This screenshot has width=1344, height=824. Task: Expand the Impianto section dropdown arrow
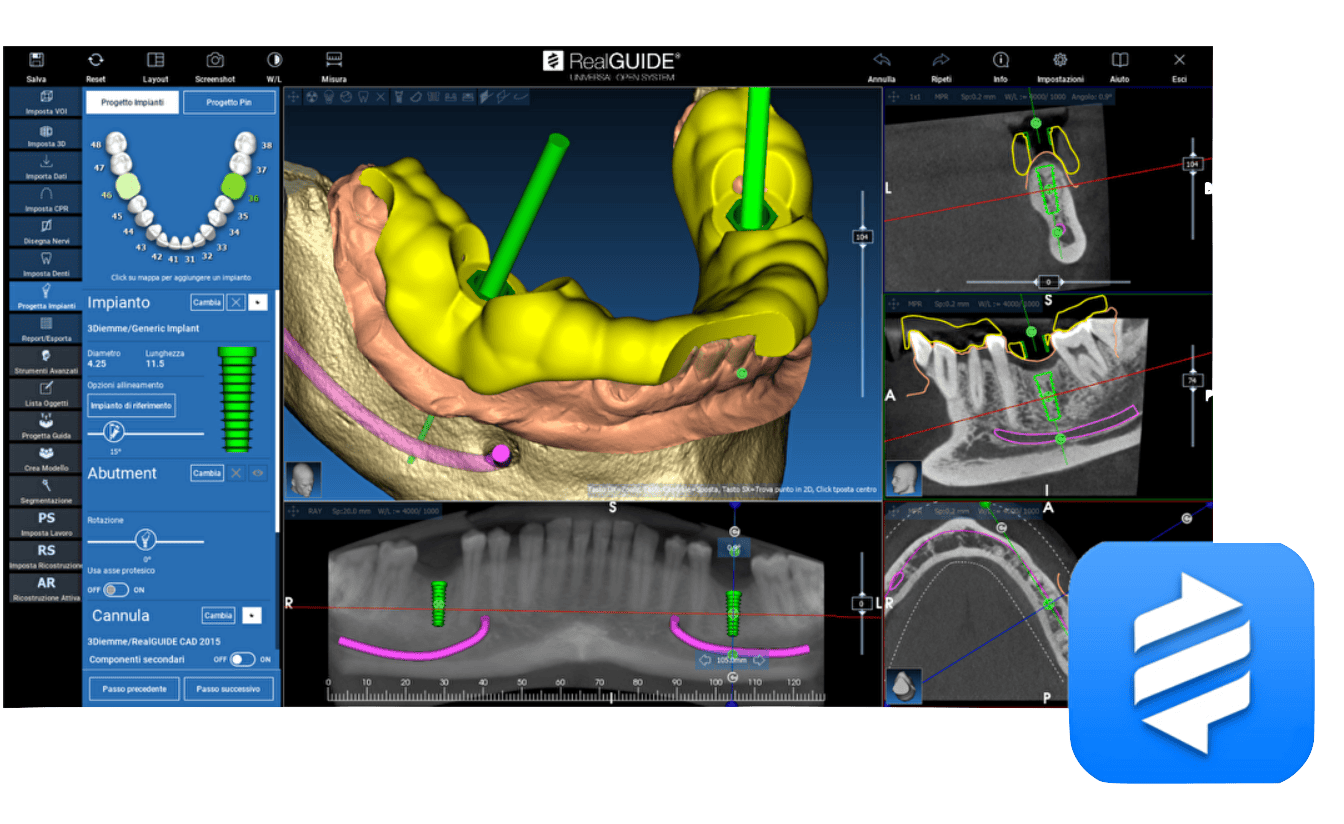(258, 302)
